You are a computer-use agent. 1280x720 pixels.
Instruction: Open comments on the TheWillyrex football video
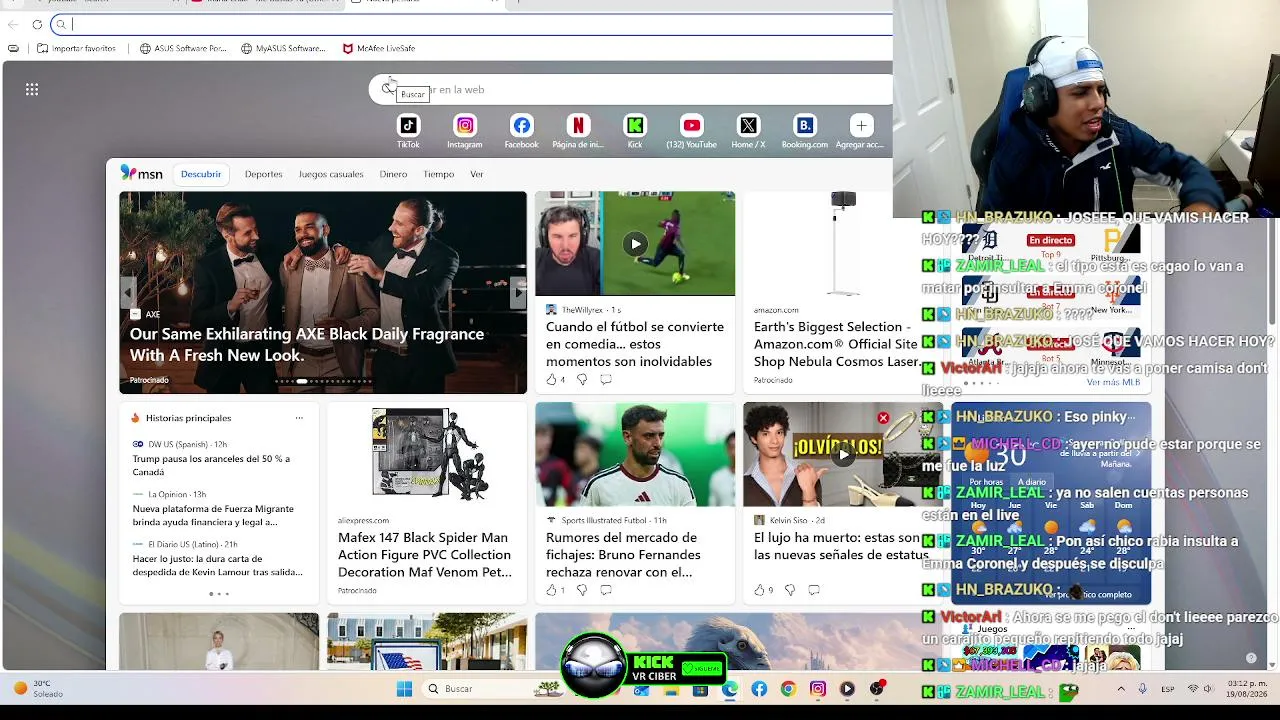coord(606,379)
